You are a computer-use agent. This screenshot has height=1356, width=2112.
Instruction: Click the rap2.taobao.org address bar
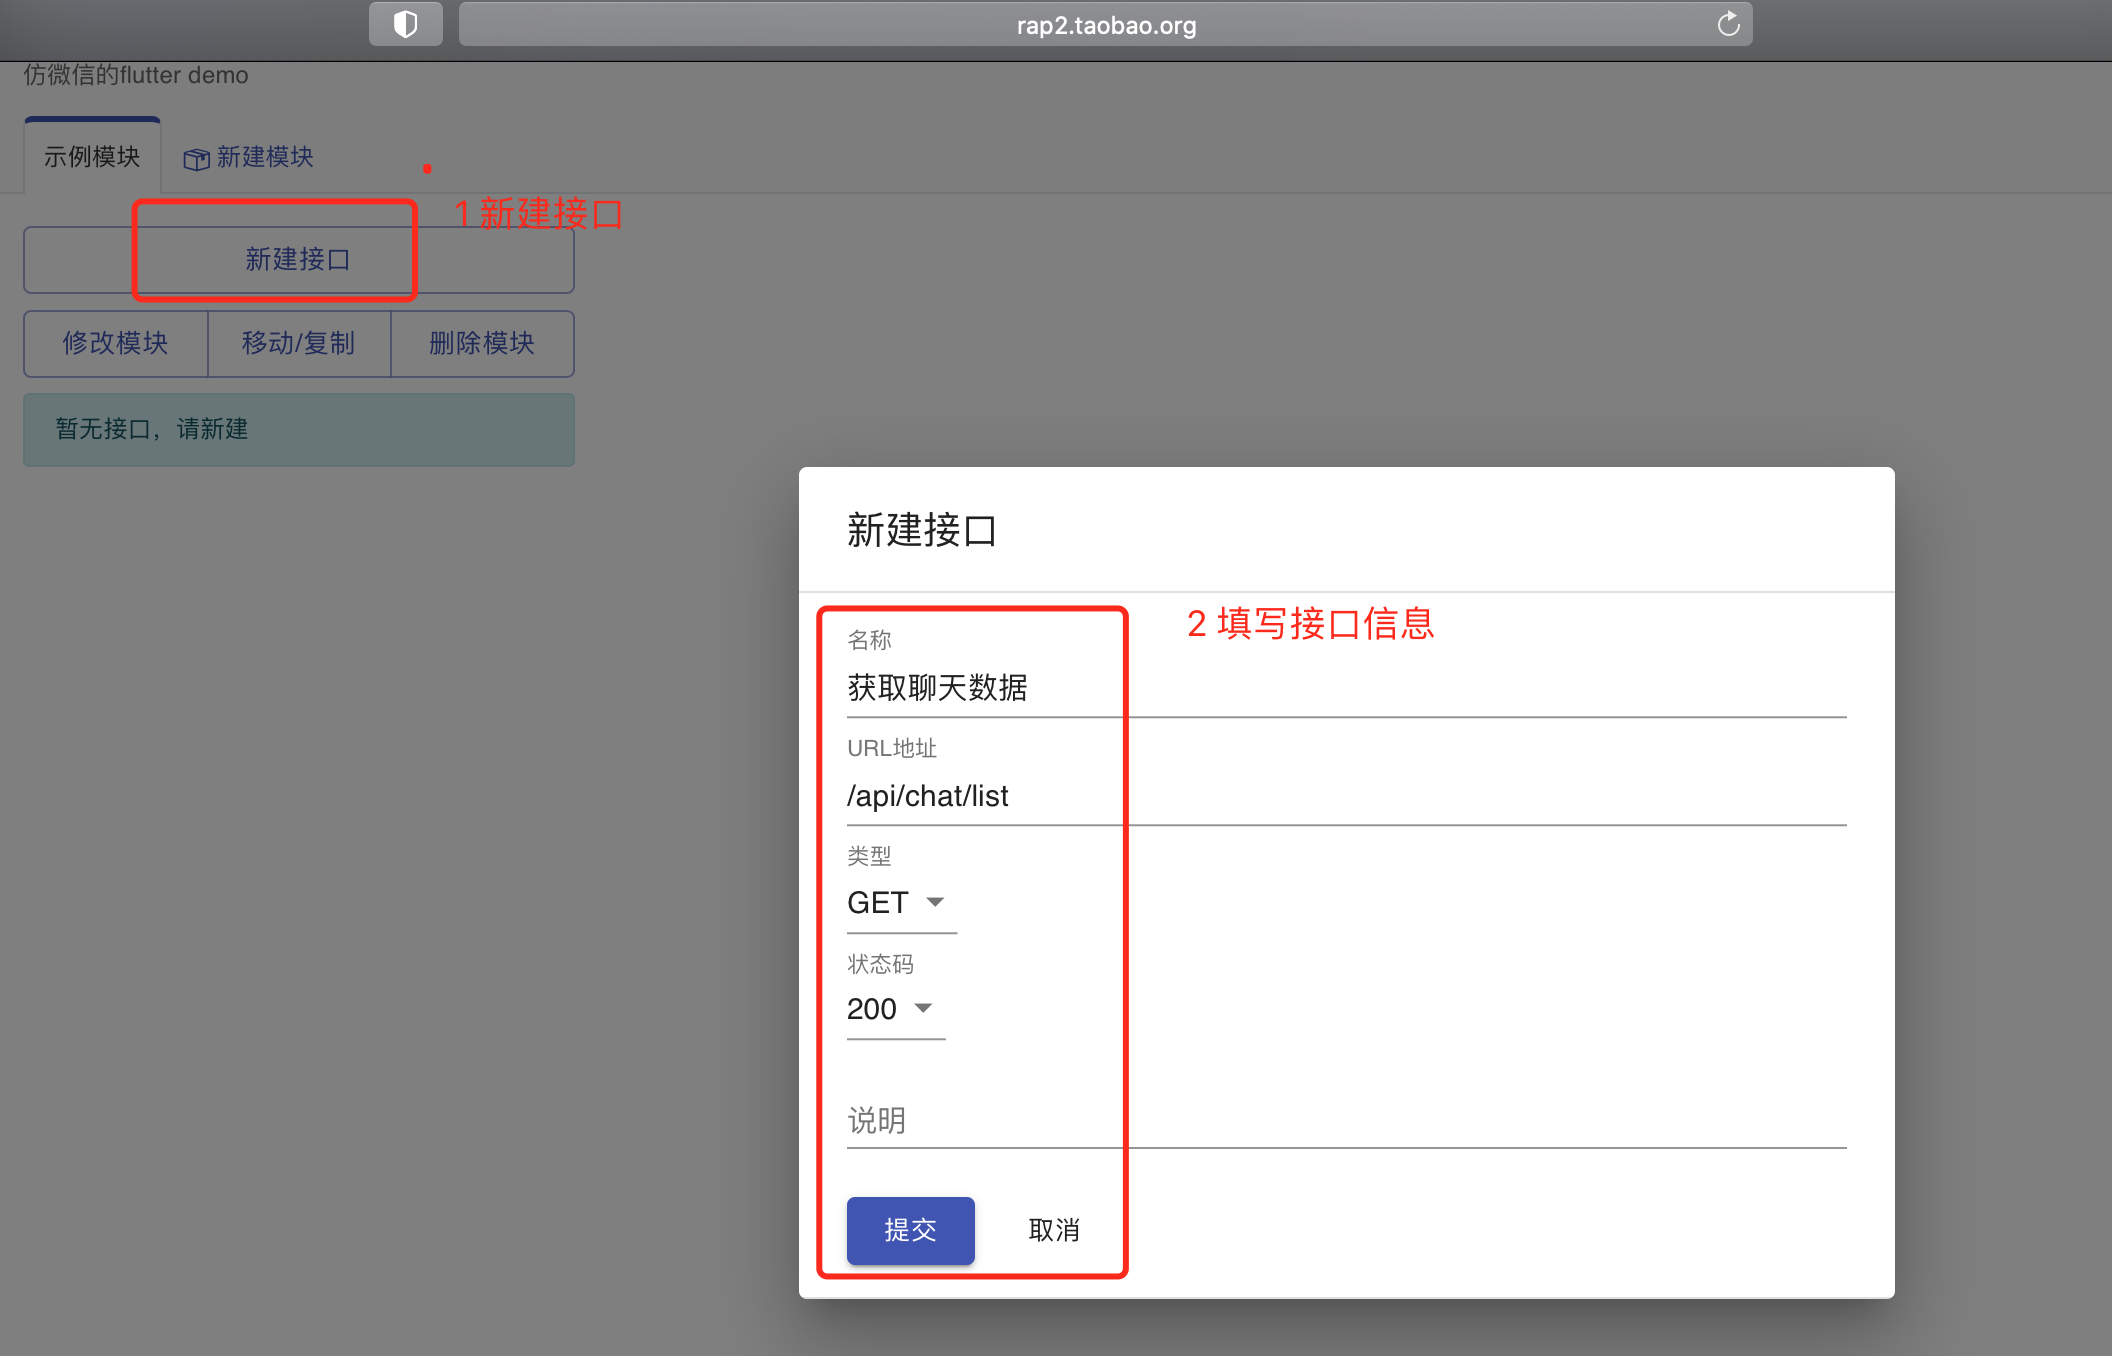pyautogui.click(x=1105, y=24)
